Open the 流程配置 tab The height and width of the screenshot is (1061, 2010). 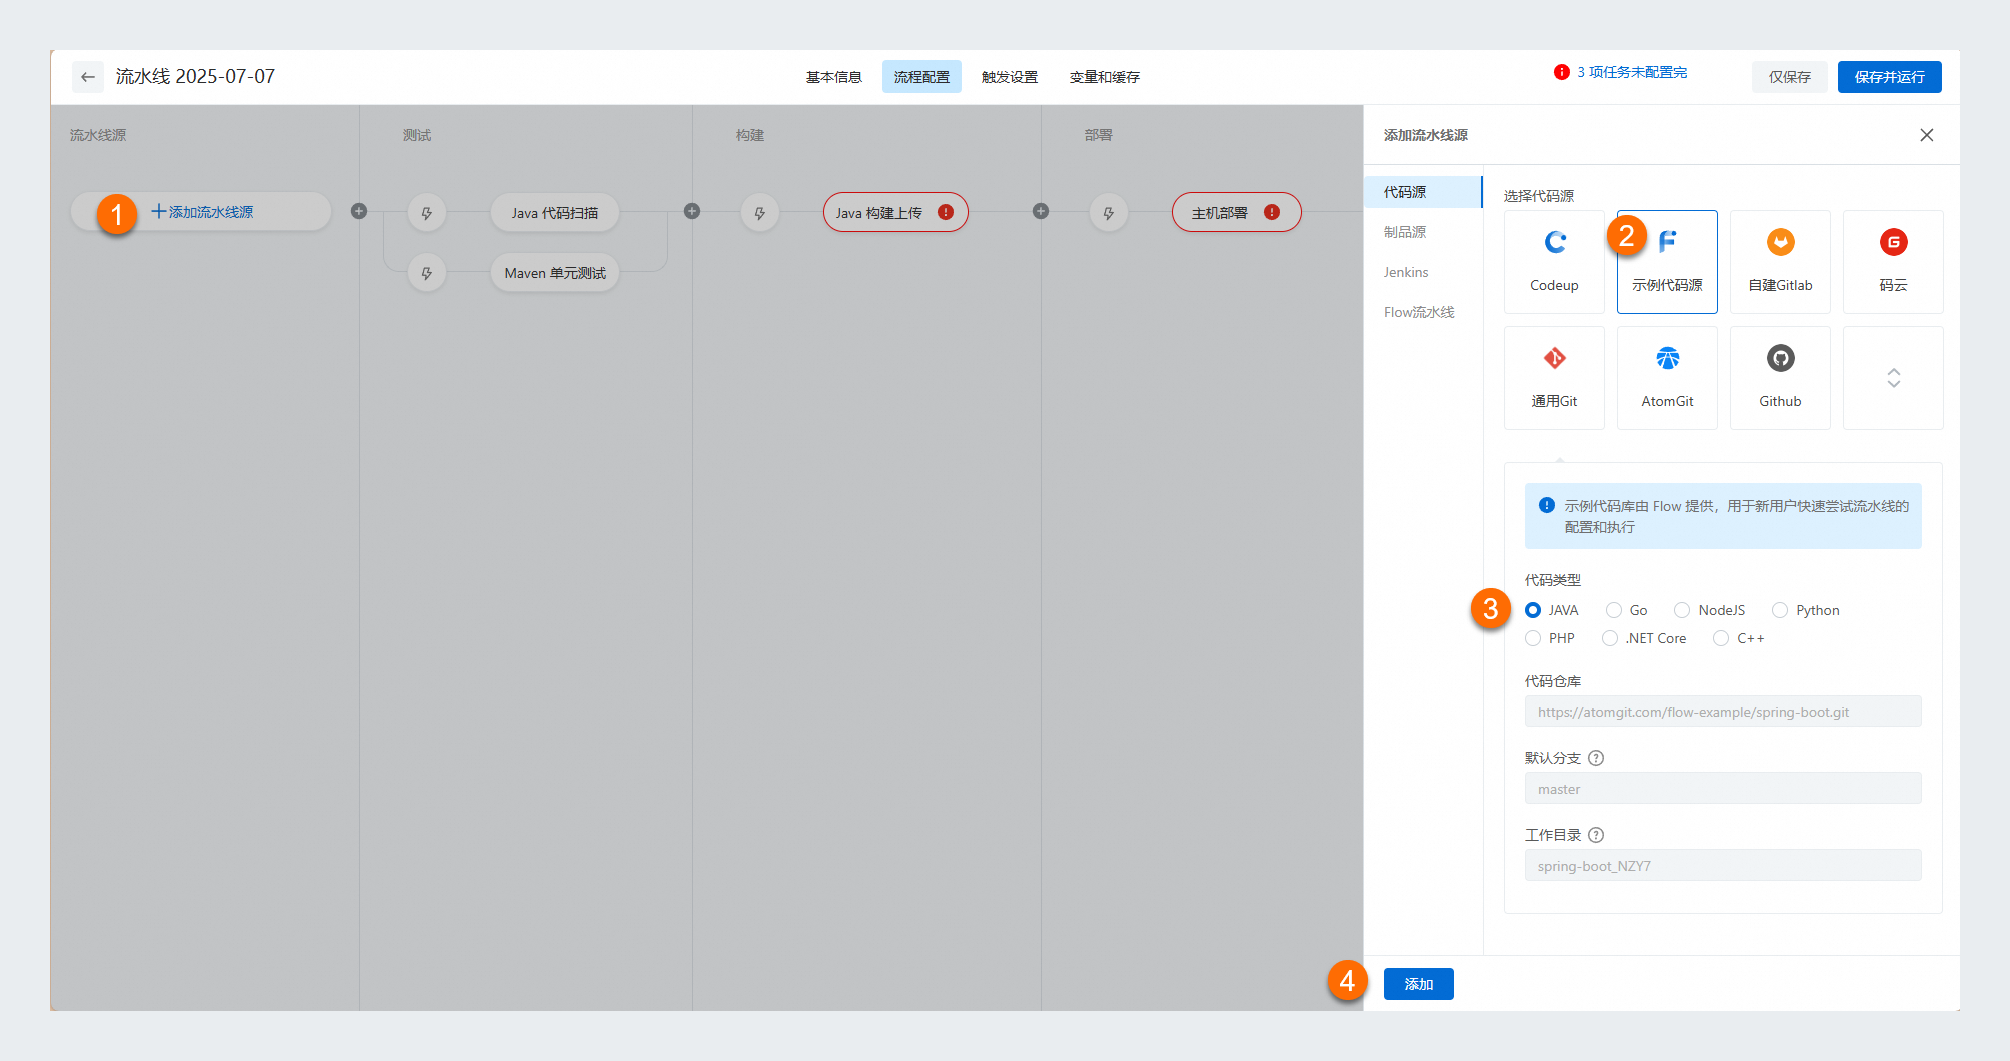click(922, 77)
